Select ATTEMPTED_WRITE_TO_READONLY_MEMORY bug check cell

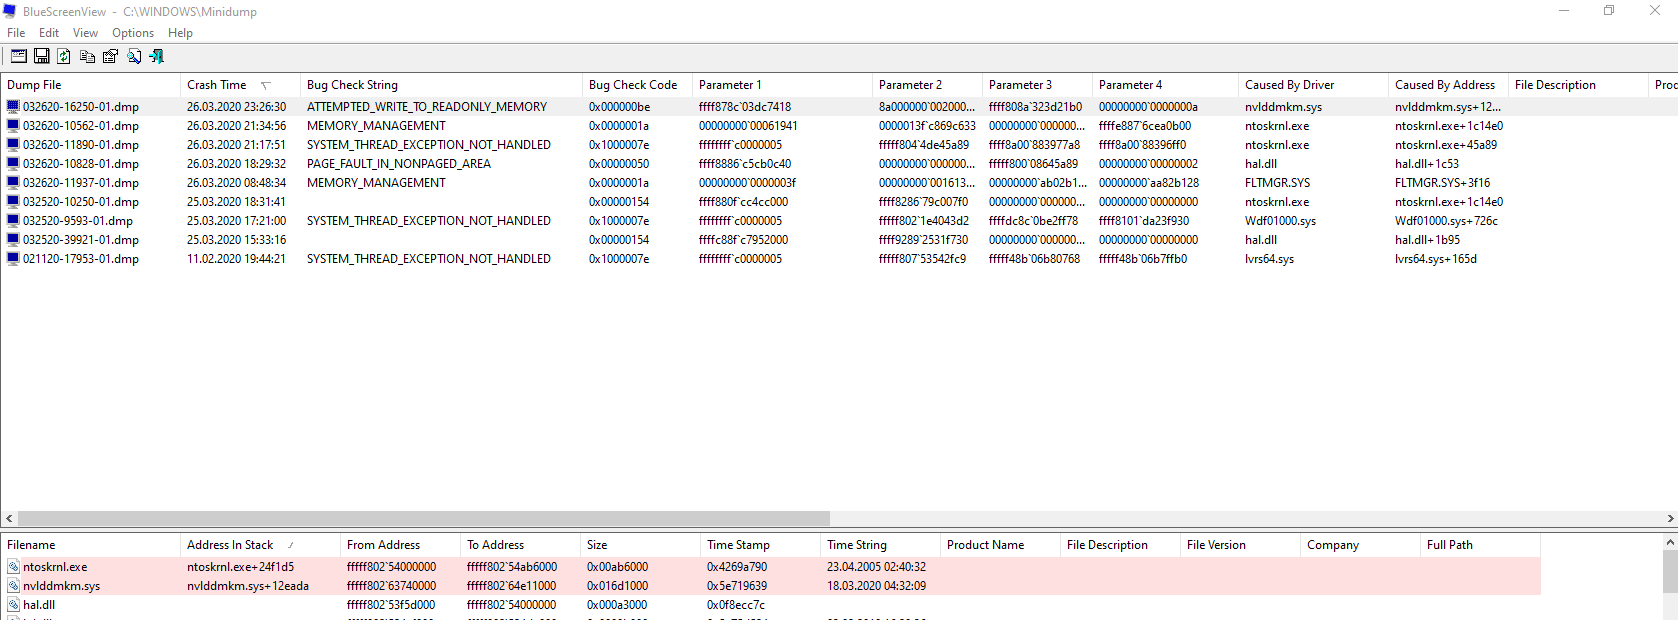coord(427,106)
